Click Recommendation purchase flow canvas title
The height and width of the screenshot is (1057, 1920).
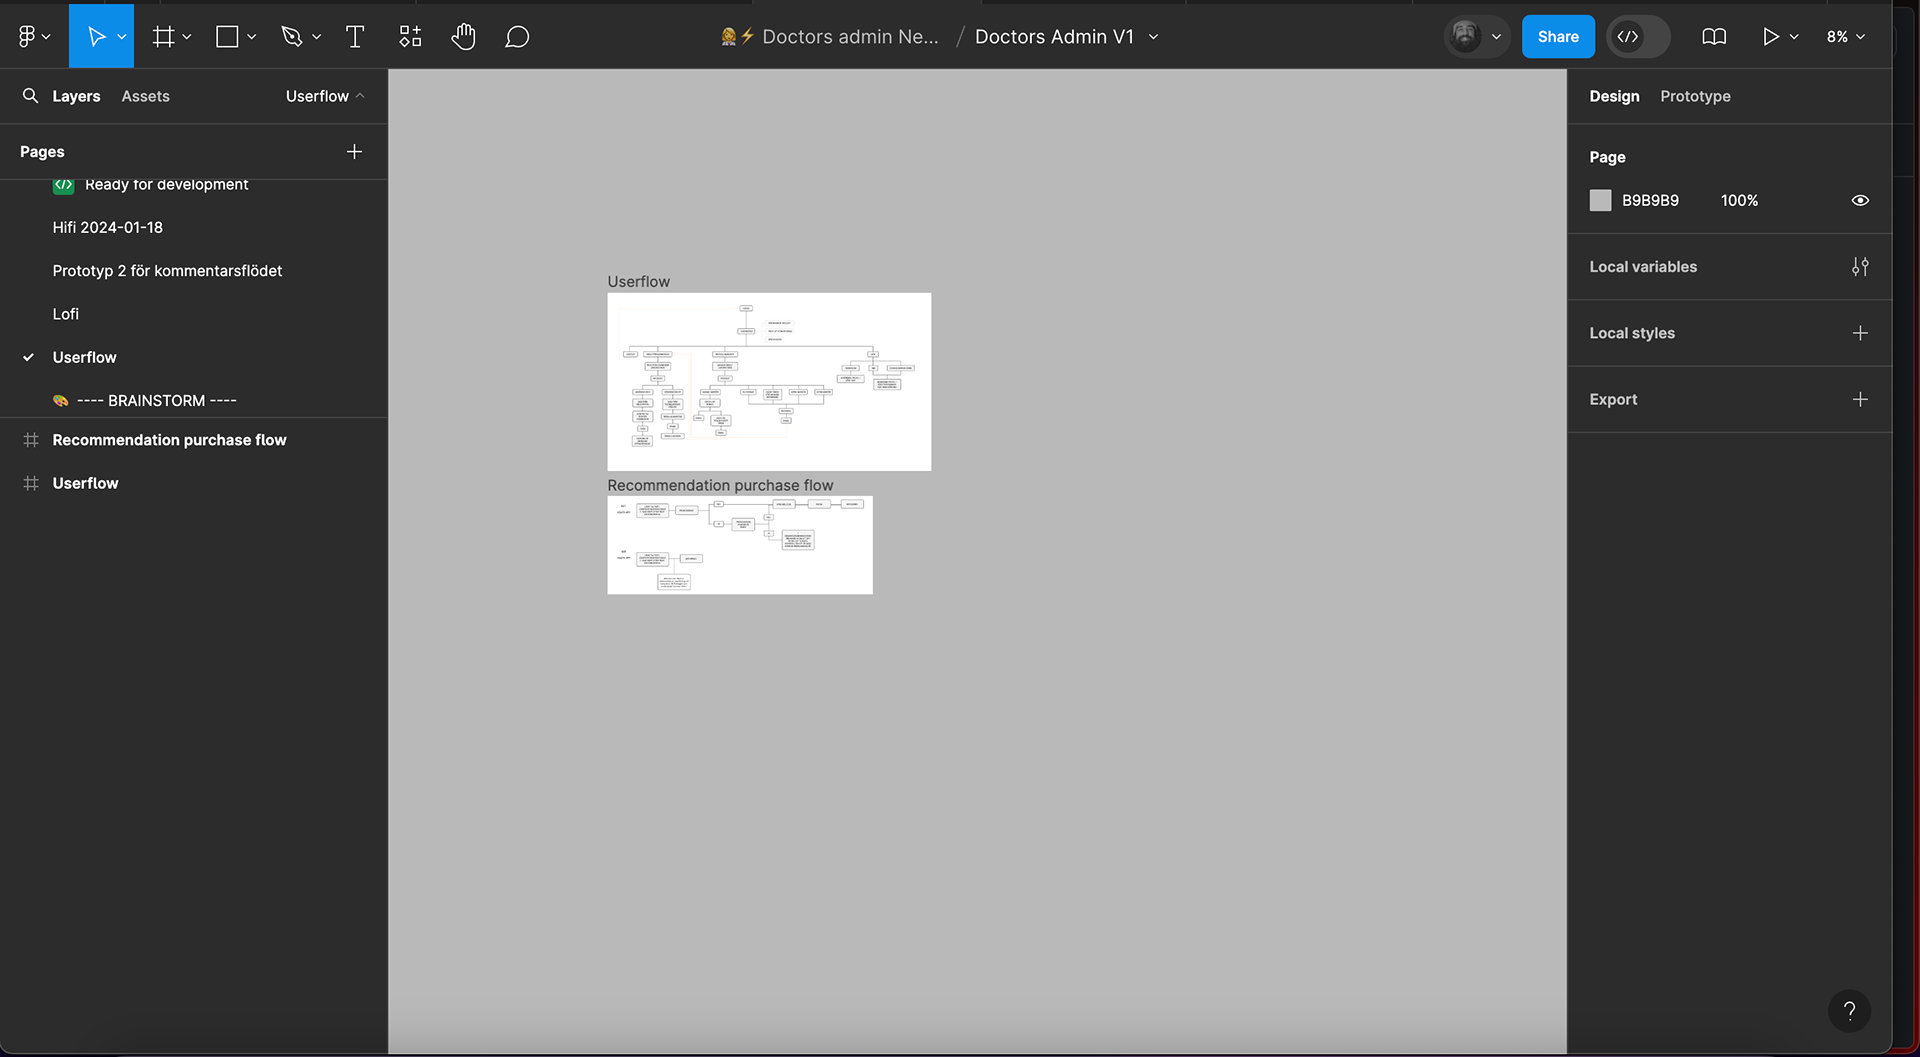tap(720, 485)
